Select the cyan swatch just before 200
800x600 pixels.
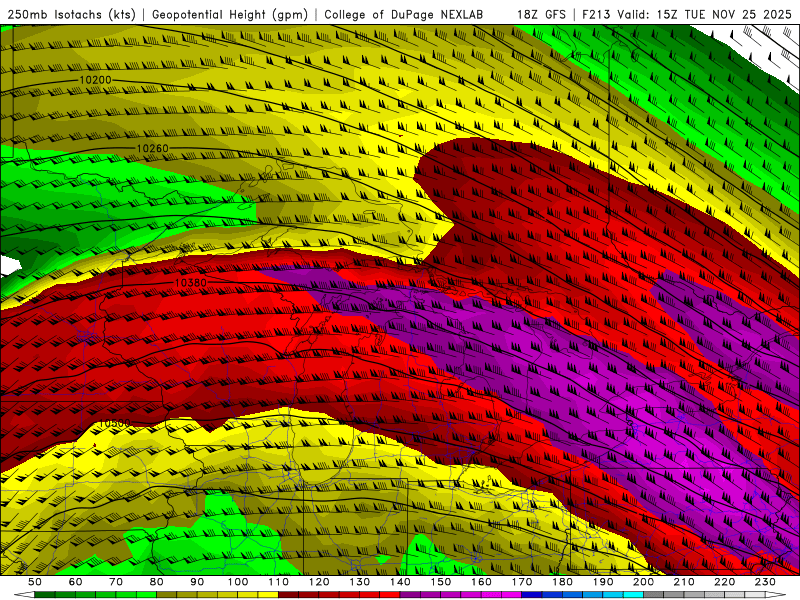click(x=633, y=595)
